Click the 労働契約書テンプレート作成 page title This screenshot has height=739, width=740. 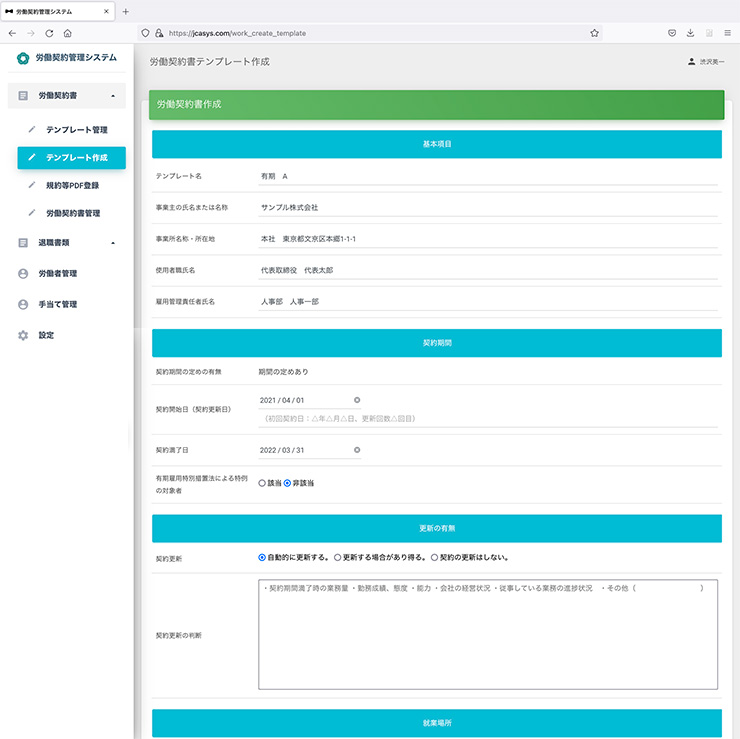click(x=210, y=62)
